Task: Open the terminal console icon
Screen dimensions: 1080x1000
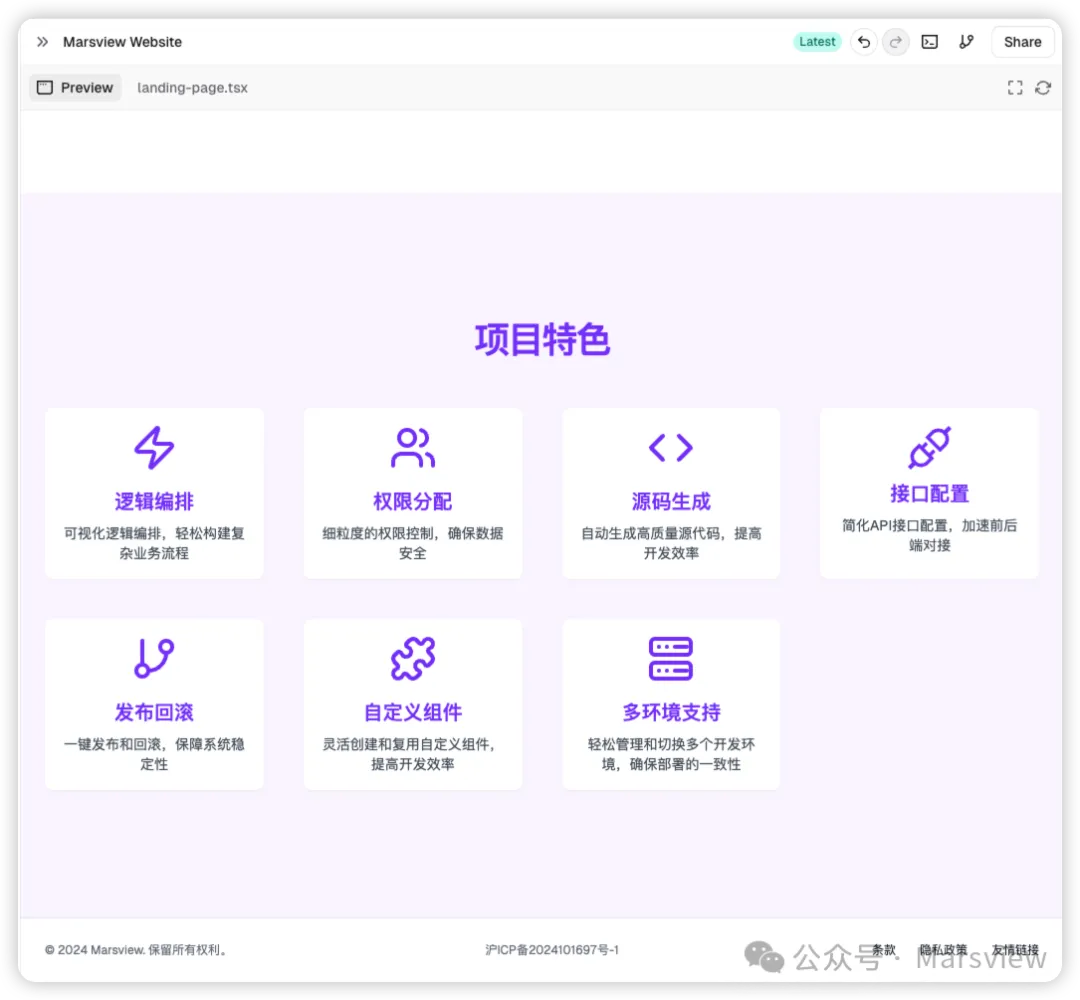Action: pos(930,42)
